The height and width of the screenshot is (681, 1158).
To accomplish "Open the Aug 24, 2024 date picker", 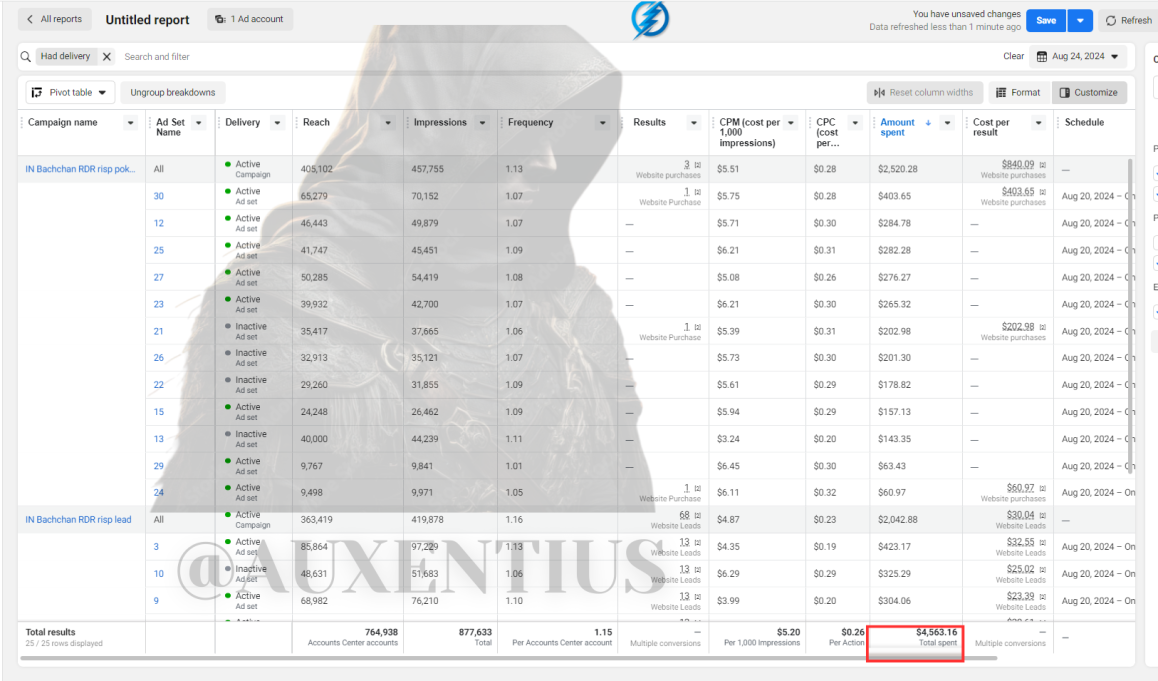I will (1078, 56).
